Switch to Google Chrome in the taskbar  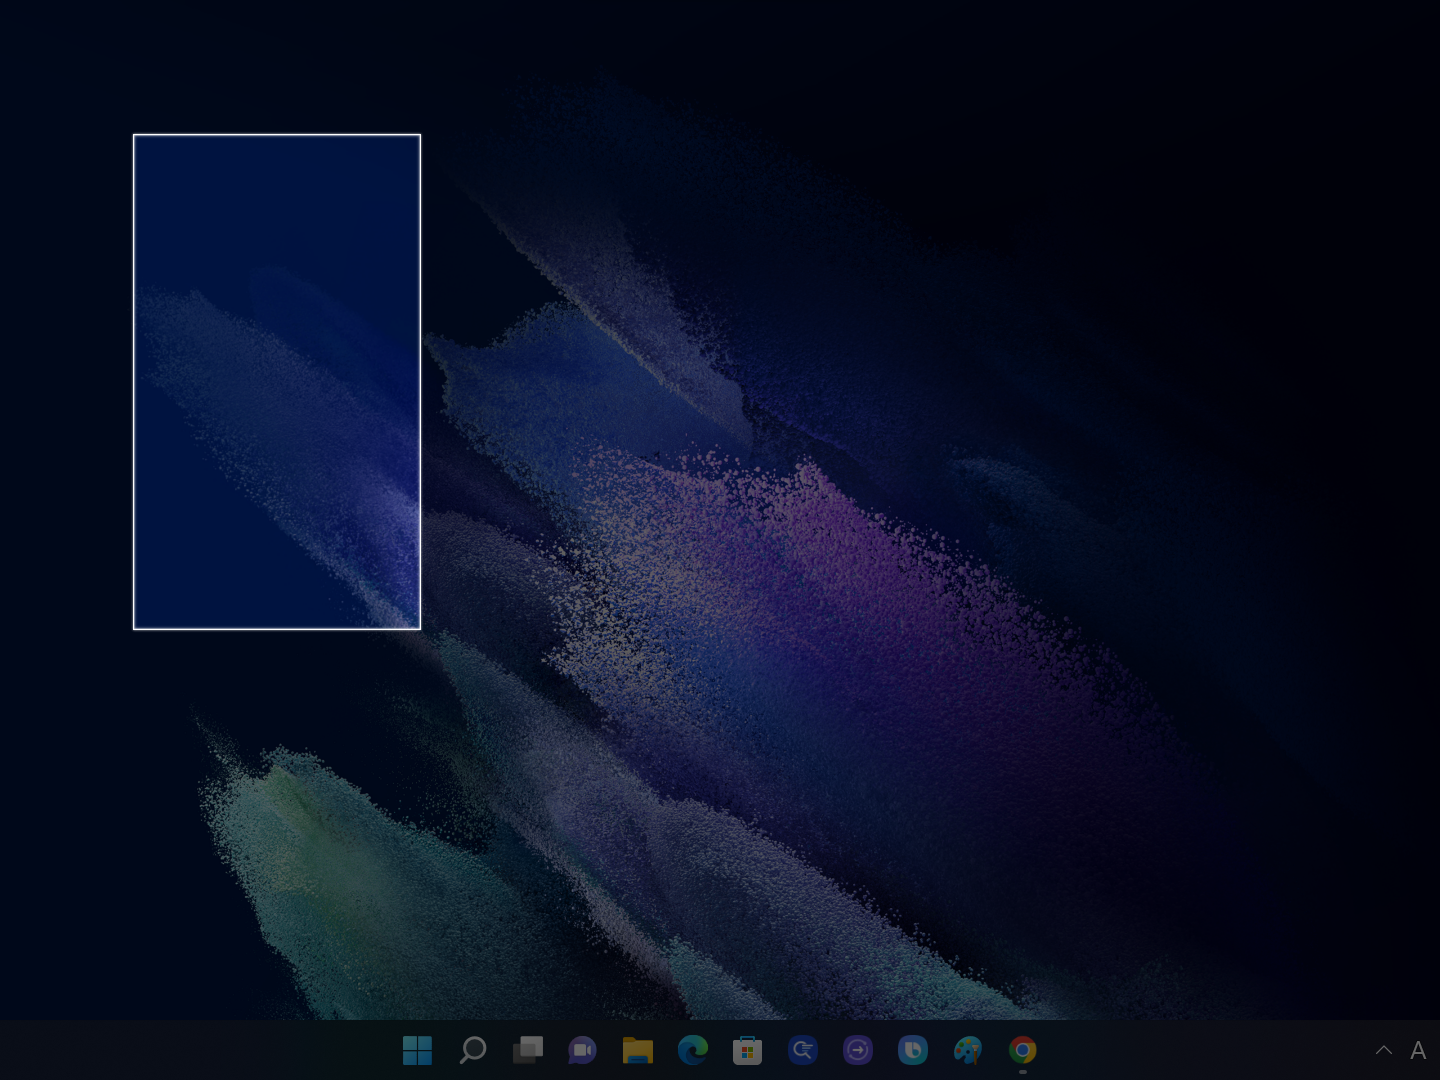[1022, 1050]
